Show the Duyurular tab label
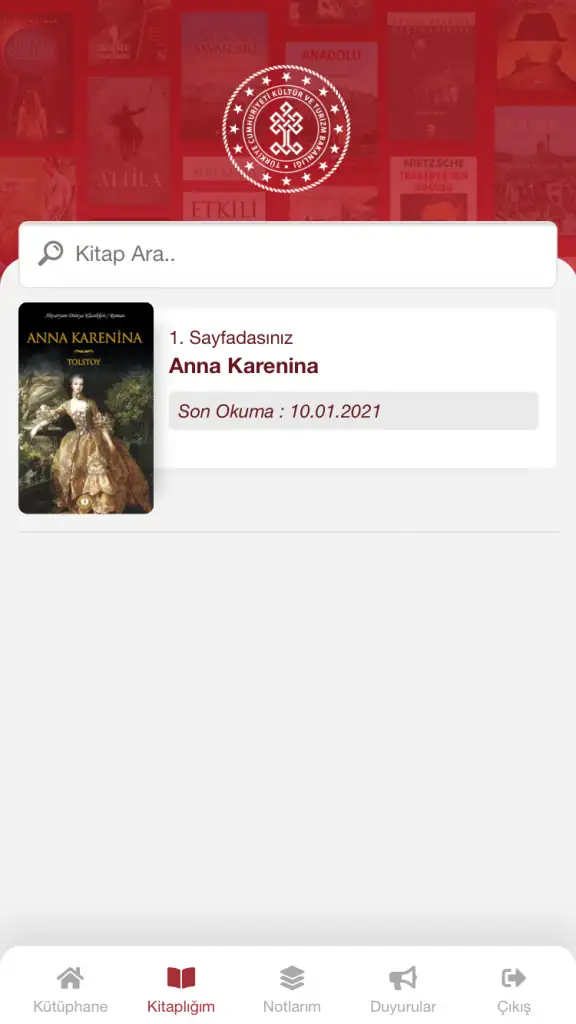Image resolution: width=576 pixels, height=1024 pixels. tap(403, 1006)
